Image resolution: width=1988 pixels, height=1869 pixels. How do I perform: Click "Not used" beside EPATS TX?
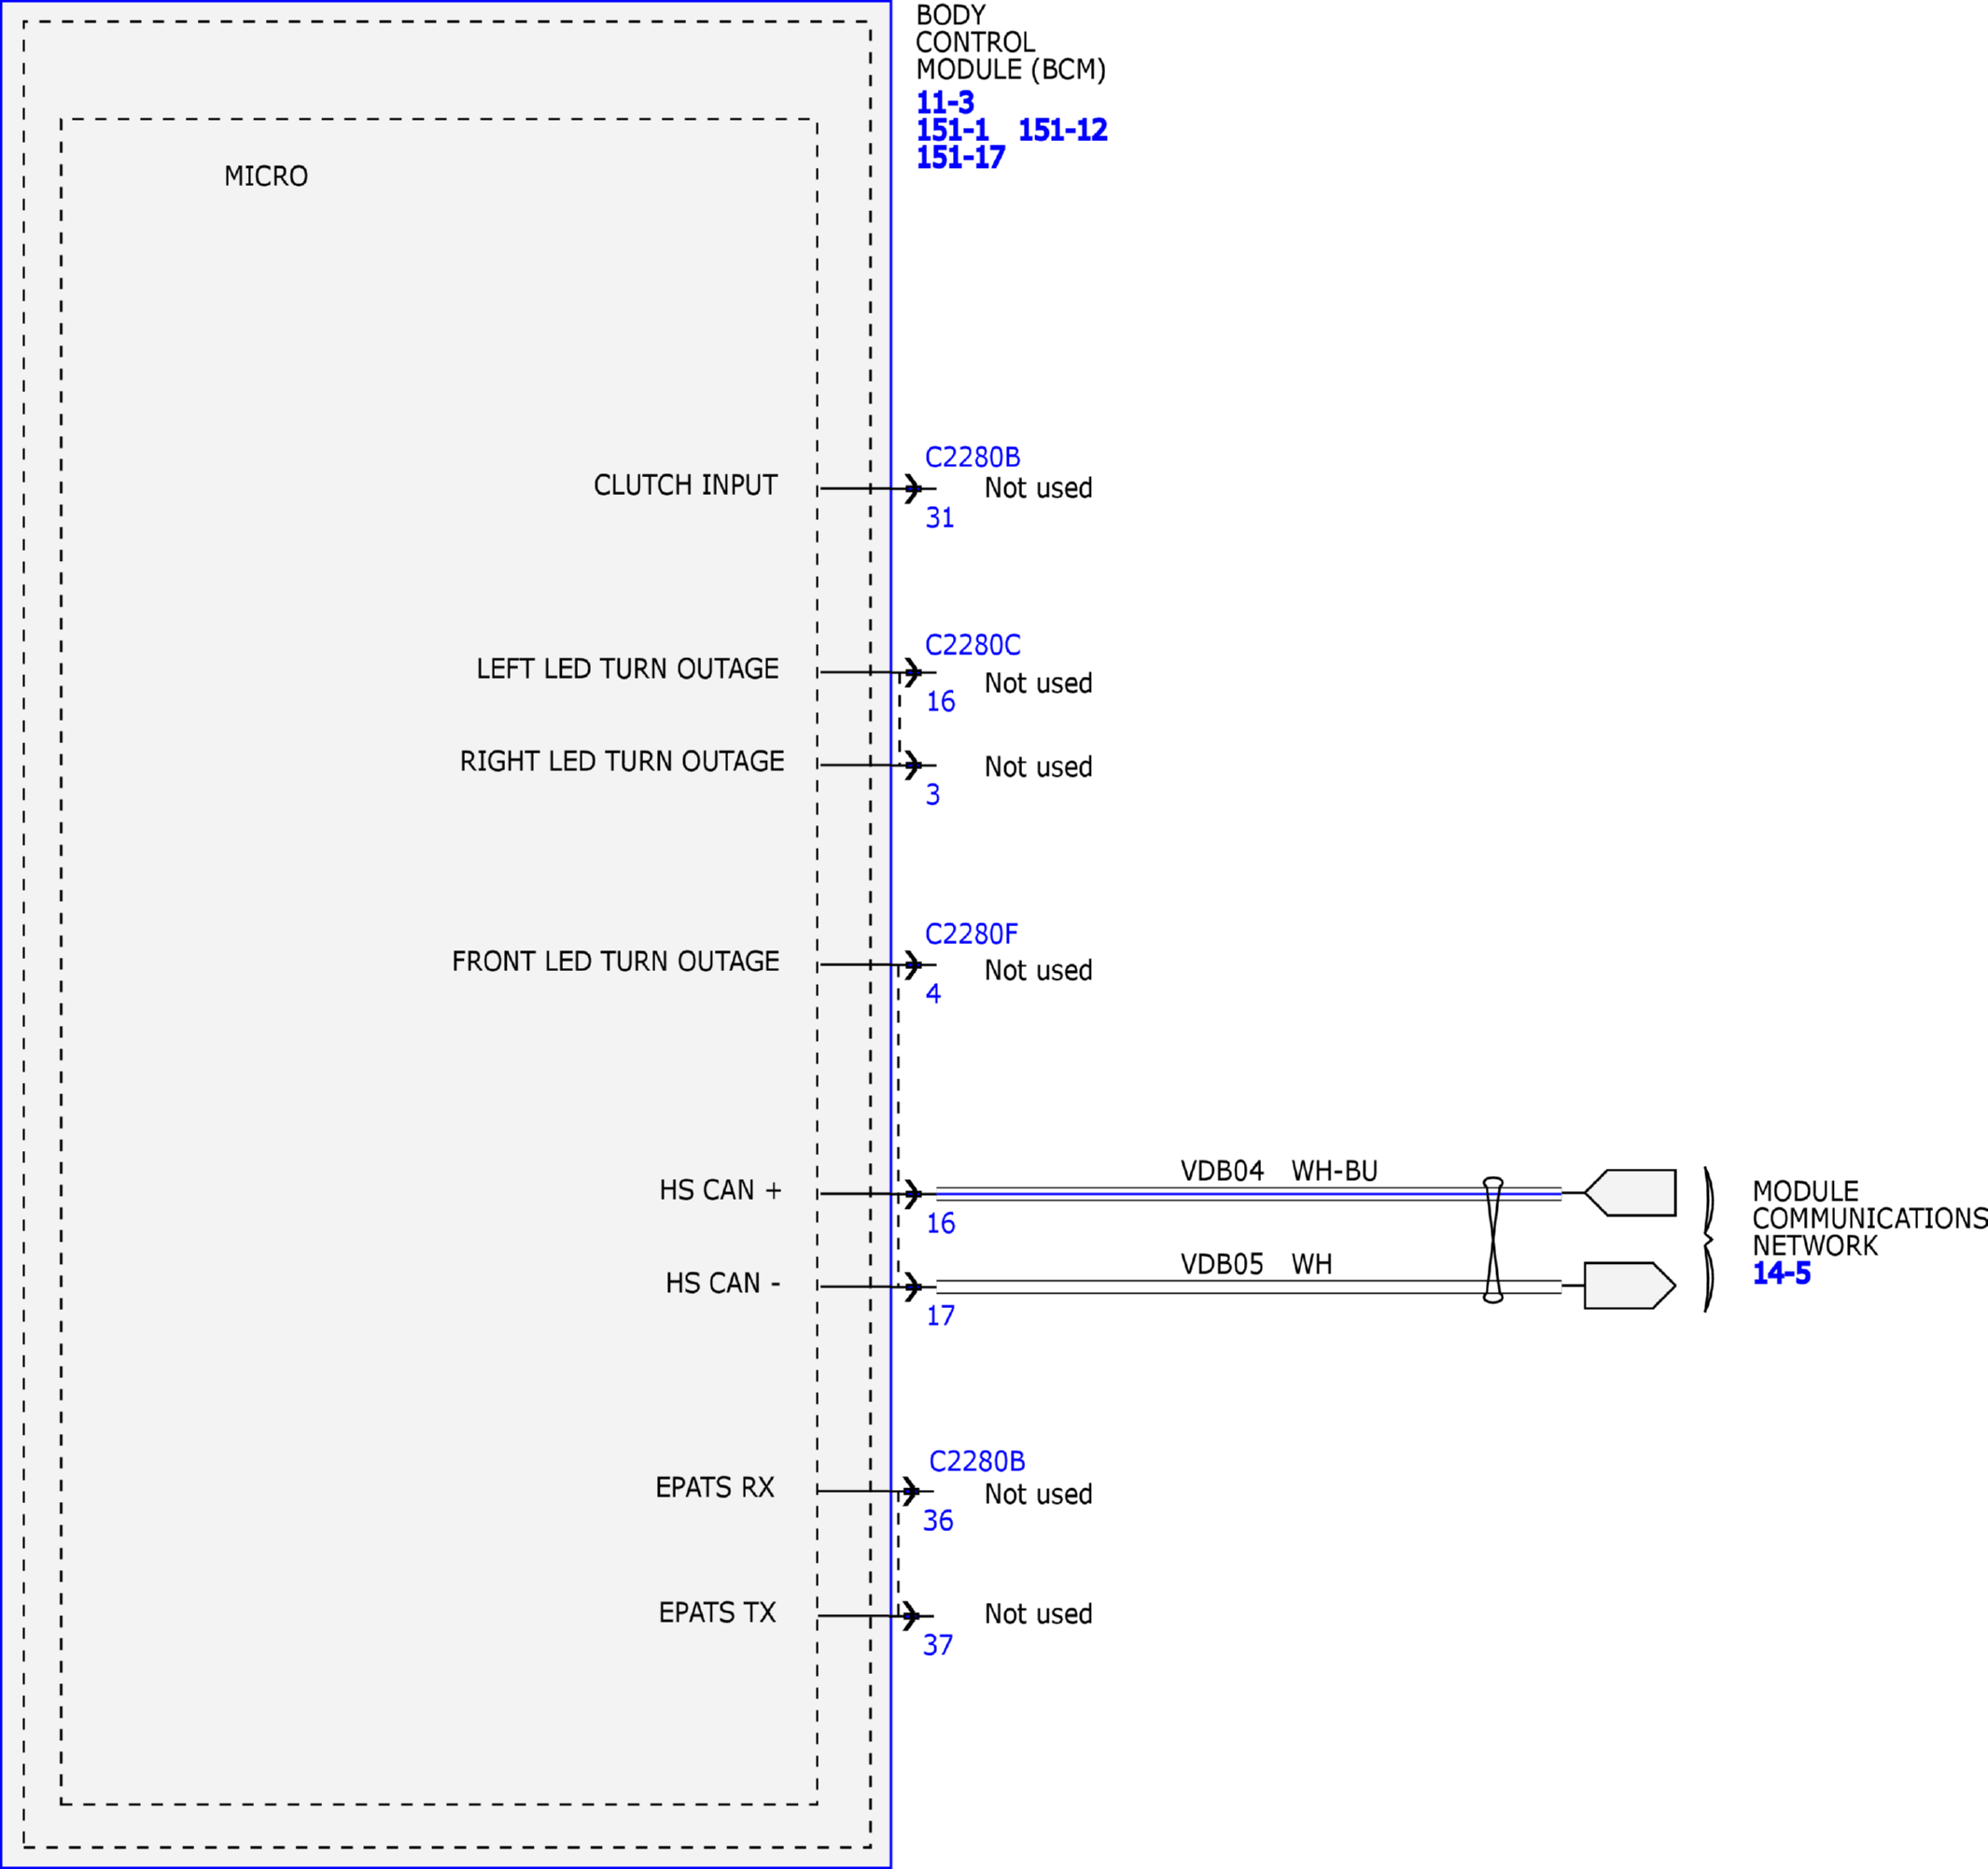pos(1038,1614)
